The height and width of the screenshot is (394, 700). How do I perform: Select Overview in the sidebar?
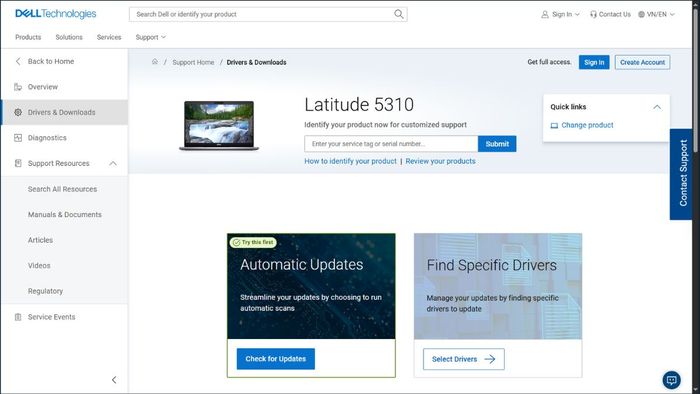(64, 87)
